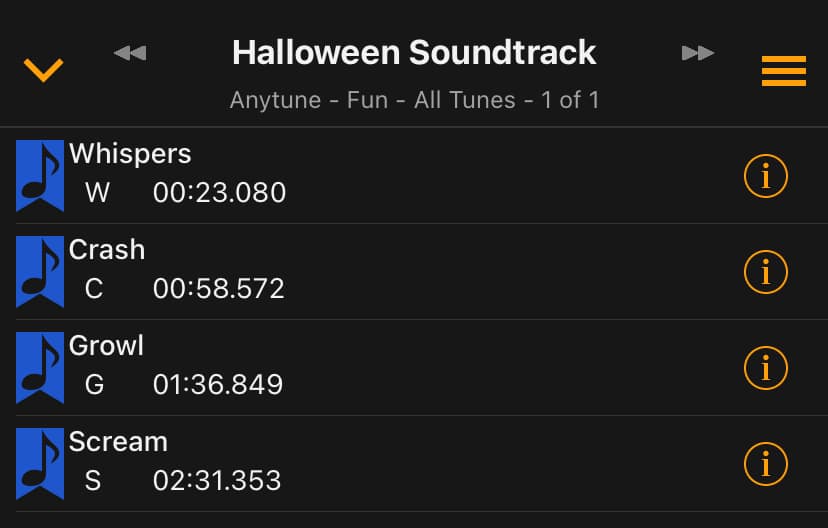This screenshot has height=528, width=828.
Task: Skip to the next tune
Action: point(698,52)
